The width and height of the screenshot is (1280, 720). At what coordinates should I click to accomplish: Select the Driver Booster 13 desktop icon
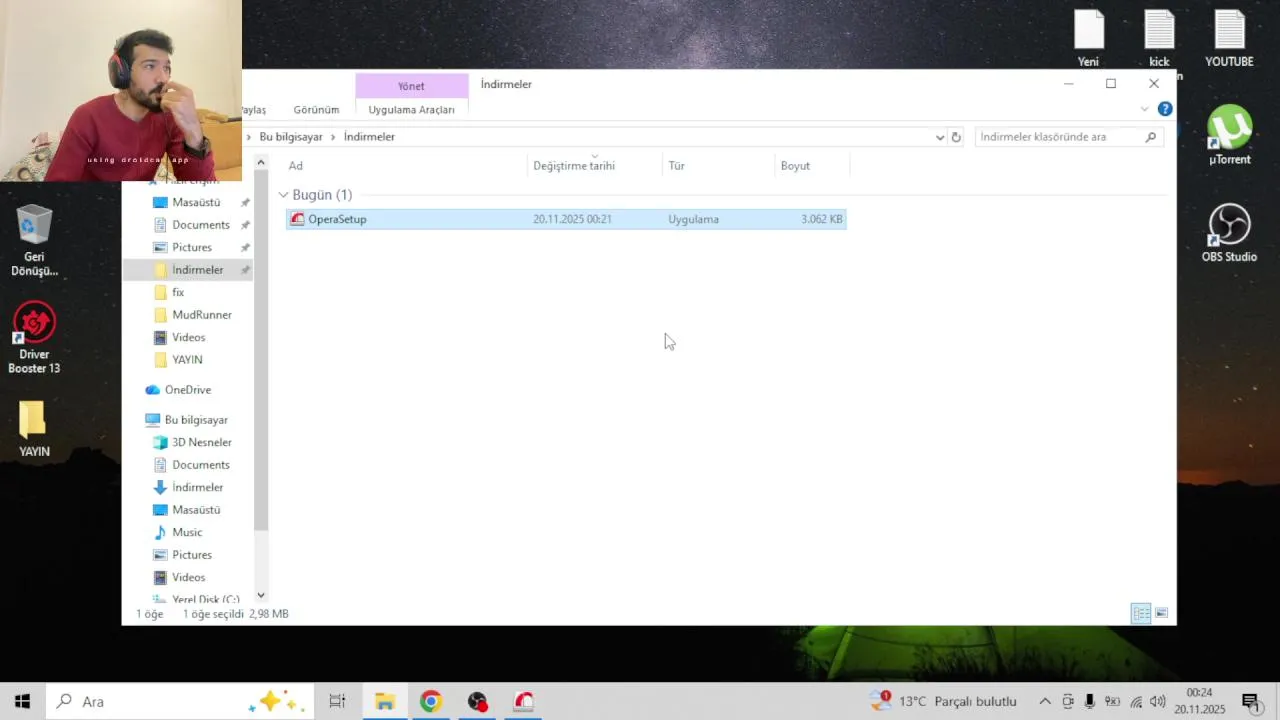click(x=34, y=338)
